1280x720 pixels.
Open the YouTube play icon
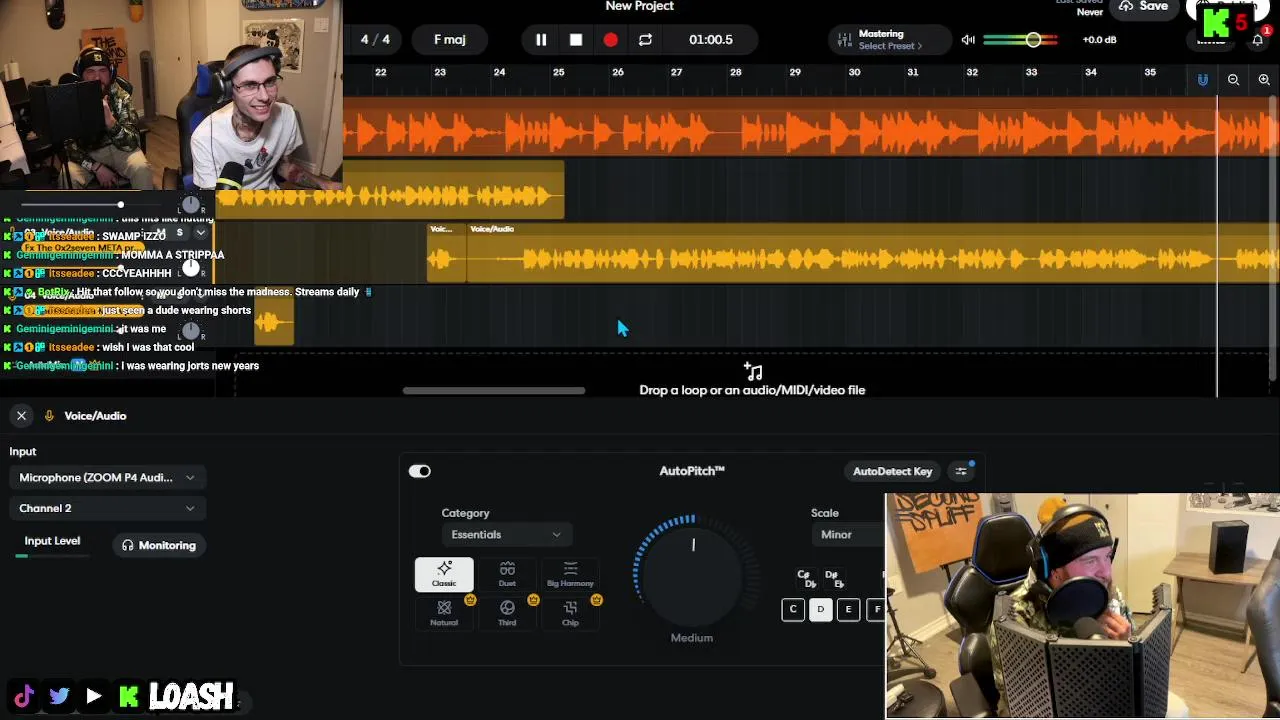(93, 696)
